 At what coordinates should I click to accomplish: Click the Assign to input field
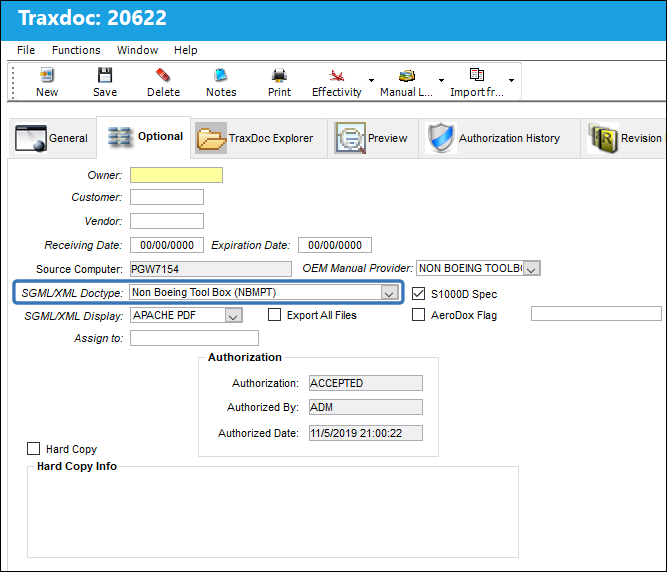coord(194,338)
